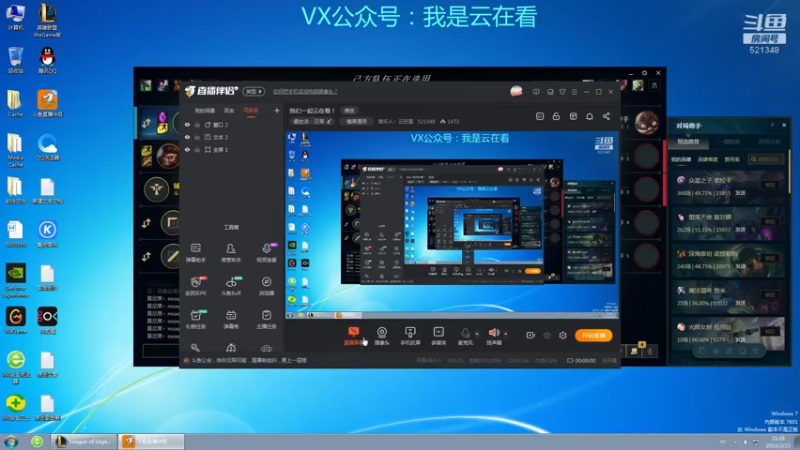Add a 手机投屏 phone casting source
The height and width of the screenshot is (450, 800).
pos(410,336)
